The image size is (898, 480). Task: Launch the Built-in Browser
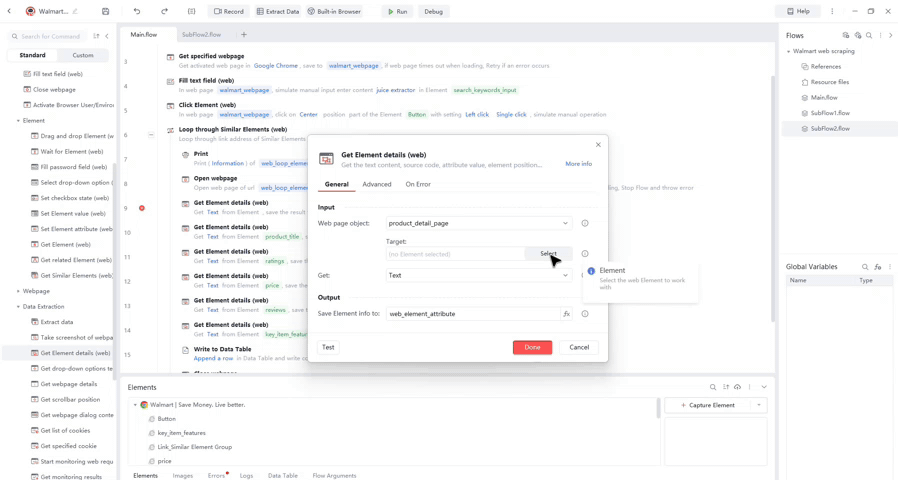click(334, 11)
